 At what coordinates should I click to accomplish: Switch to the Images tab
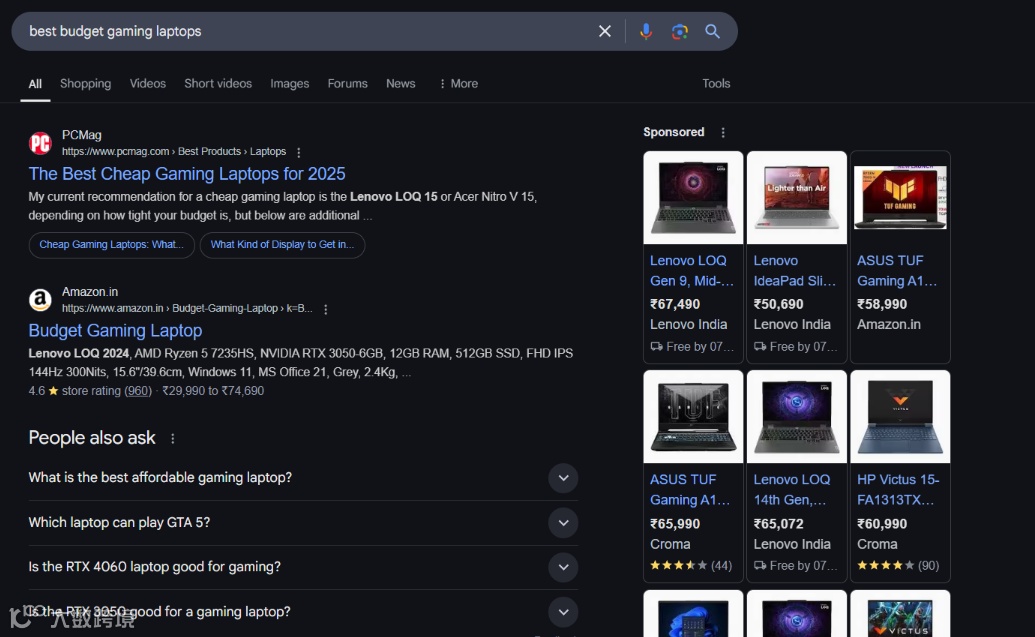pyautogui.click(x=289, y=84)
